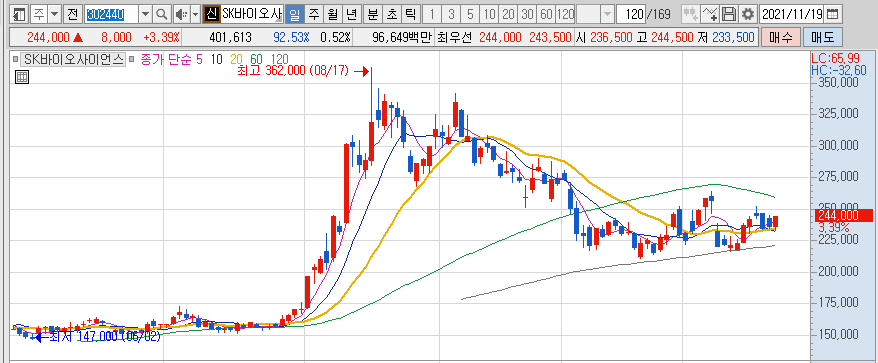
Task: Click the current price 244,000 in info bar
Action: coord(48,38)
